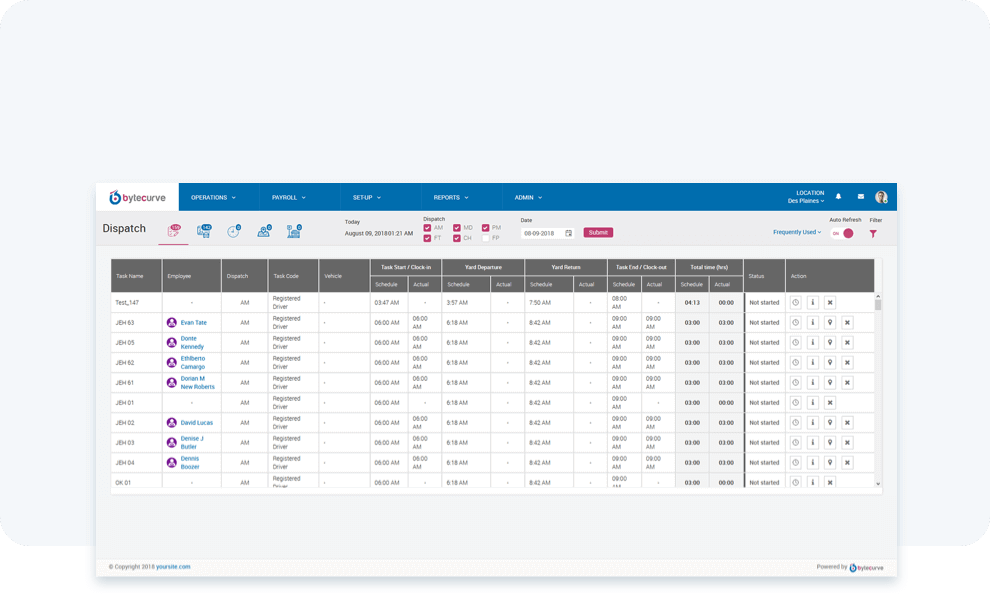Click the table's vertical scrollbar thumb
Viewport: 990px width, 597px height.
click(x=878, y=304)
